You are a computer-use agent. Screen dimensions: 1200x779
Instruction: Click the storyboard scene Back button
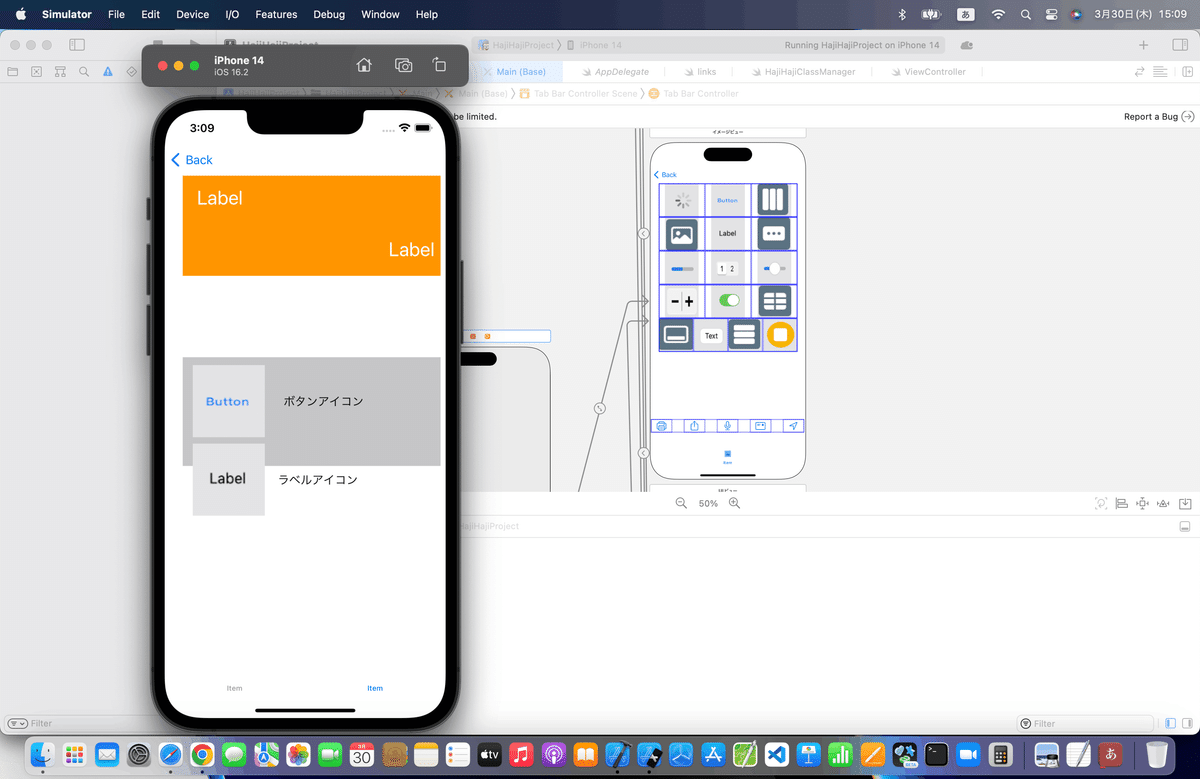[x=665, y=175]
